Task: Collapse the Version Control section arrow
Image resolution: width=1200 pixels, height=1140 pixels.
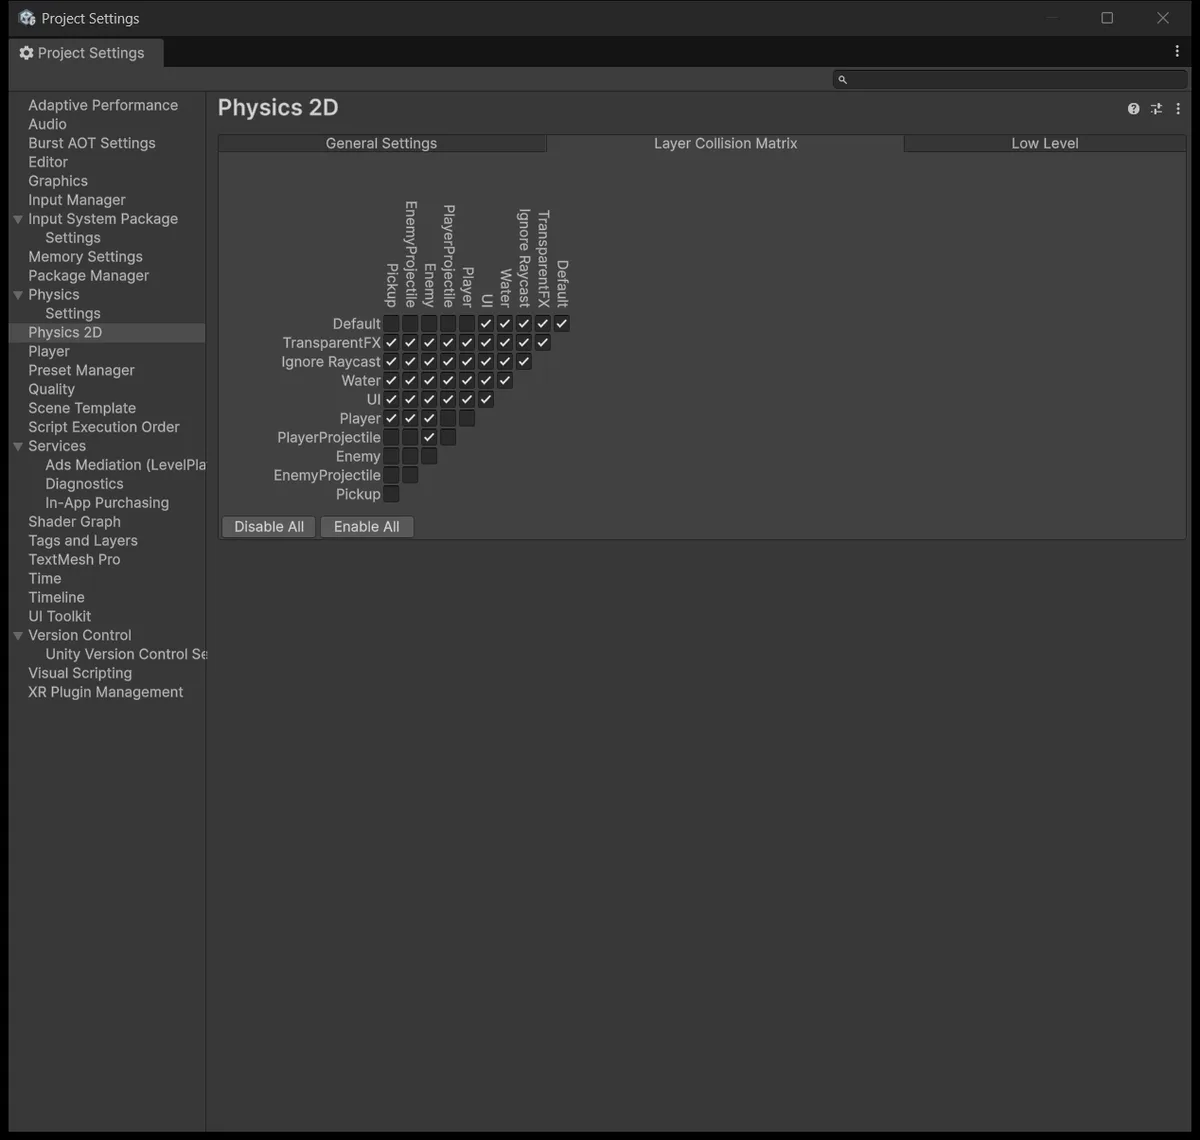Action: point(18,635)
